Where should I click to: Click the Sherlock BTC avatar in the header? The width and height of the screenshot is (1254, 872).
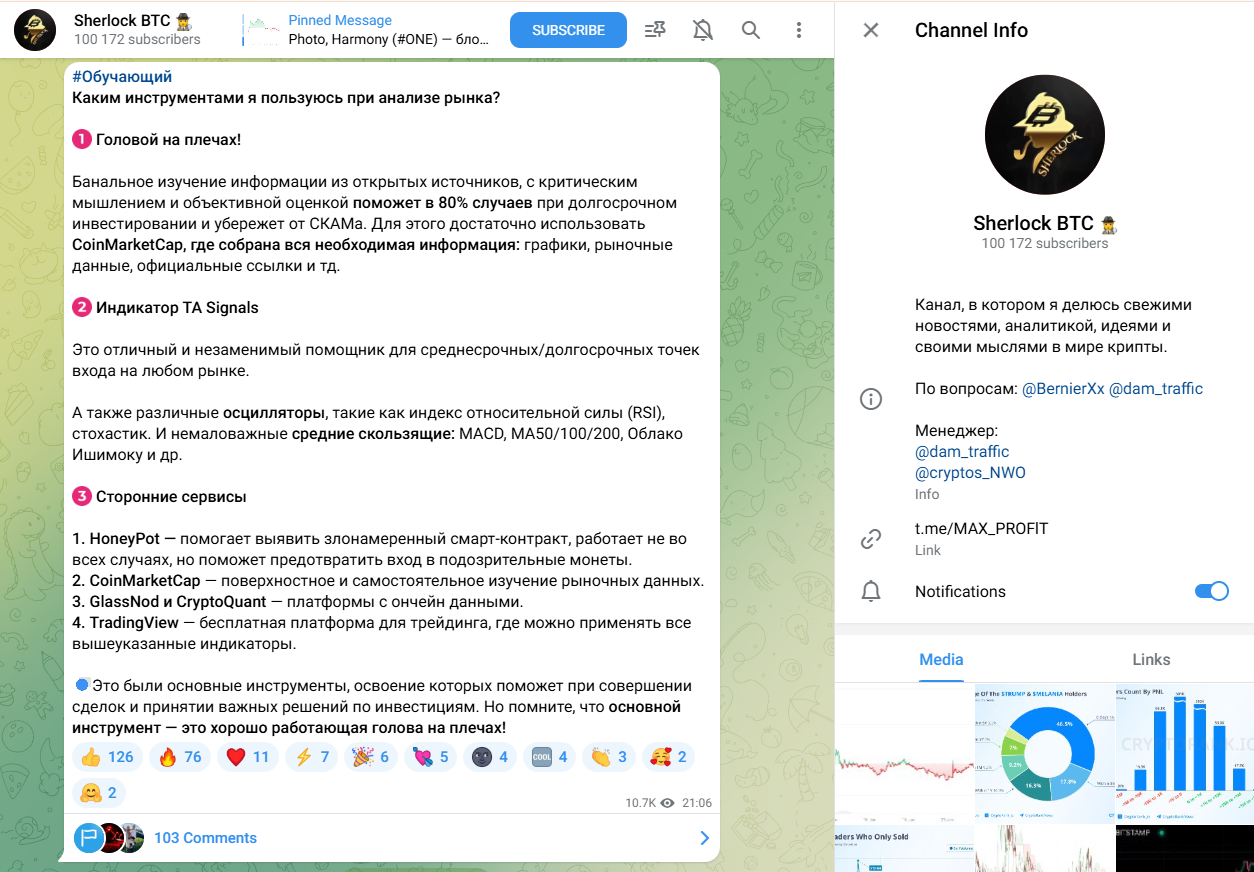coord(34,30)
